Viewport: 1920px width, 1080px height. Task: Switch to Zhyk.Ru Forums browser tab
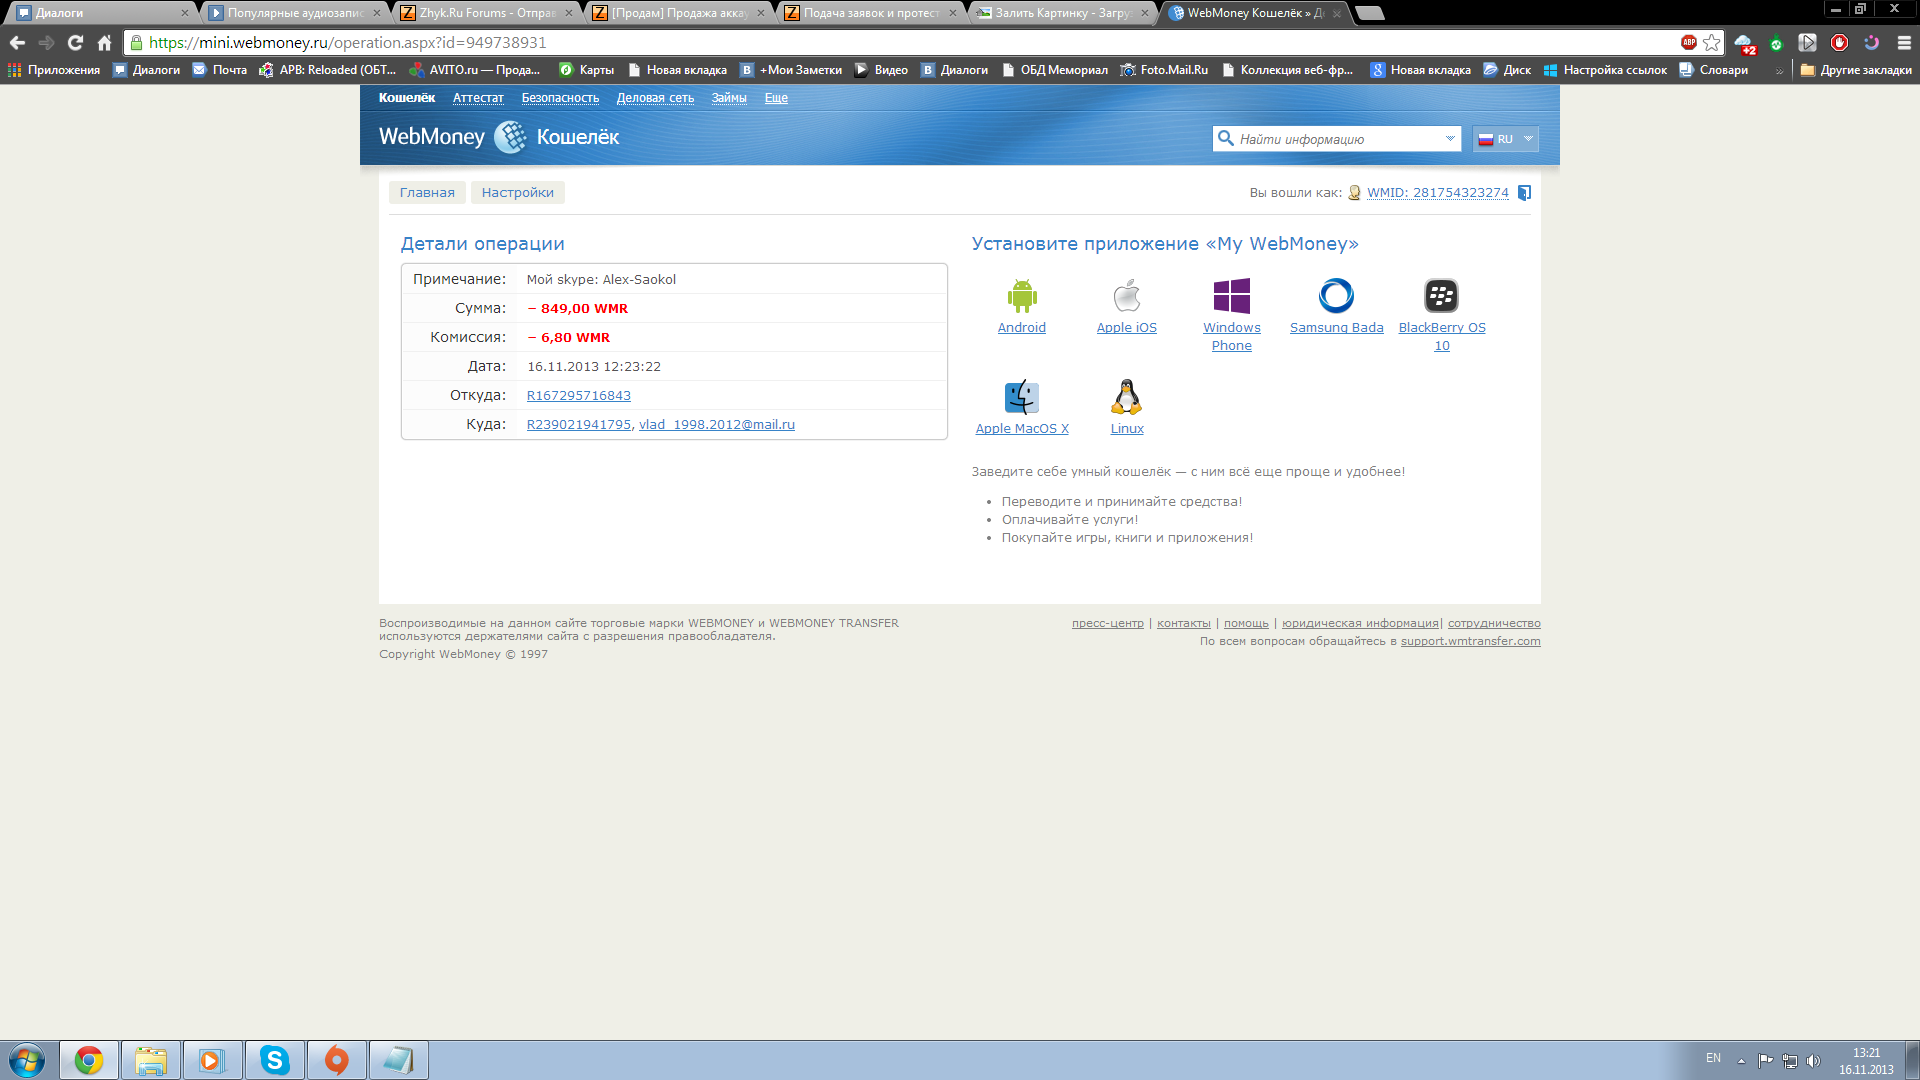(x=485, y=13)
